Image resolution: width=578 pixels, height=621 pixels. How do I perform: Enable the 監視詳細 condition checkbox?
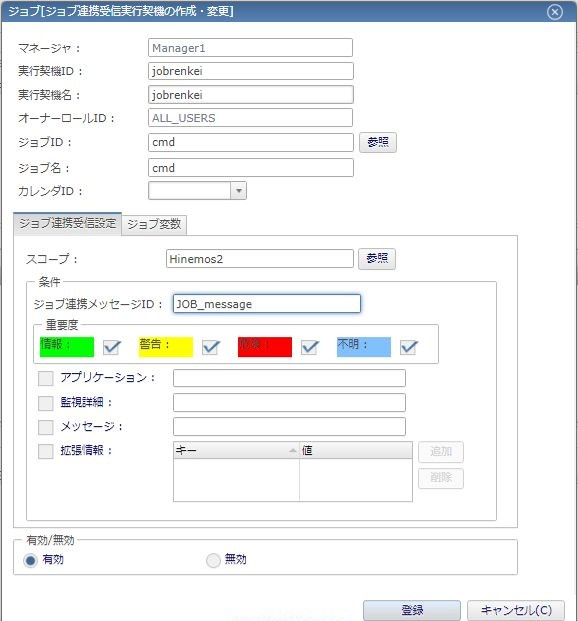[x=46, y=403]
